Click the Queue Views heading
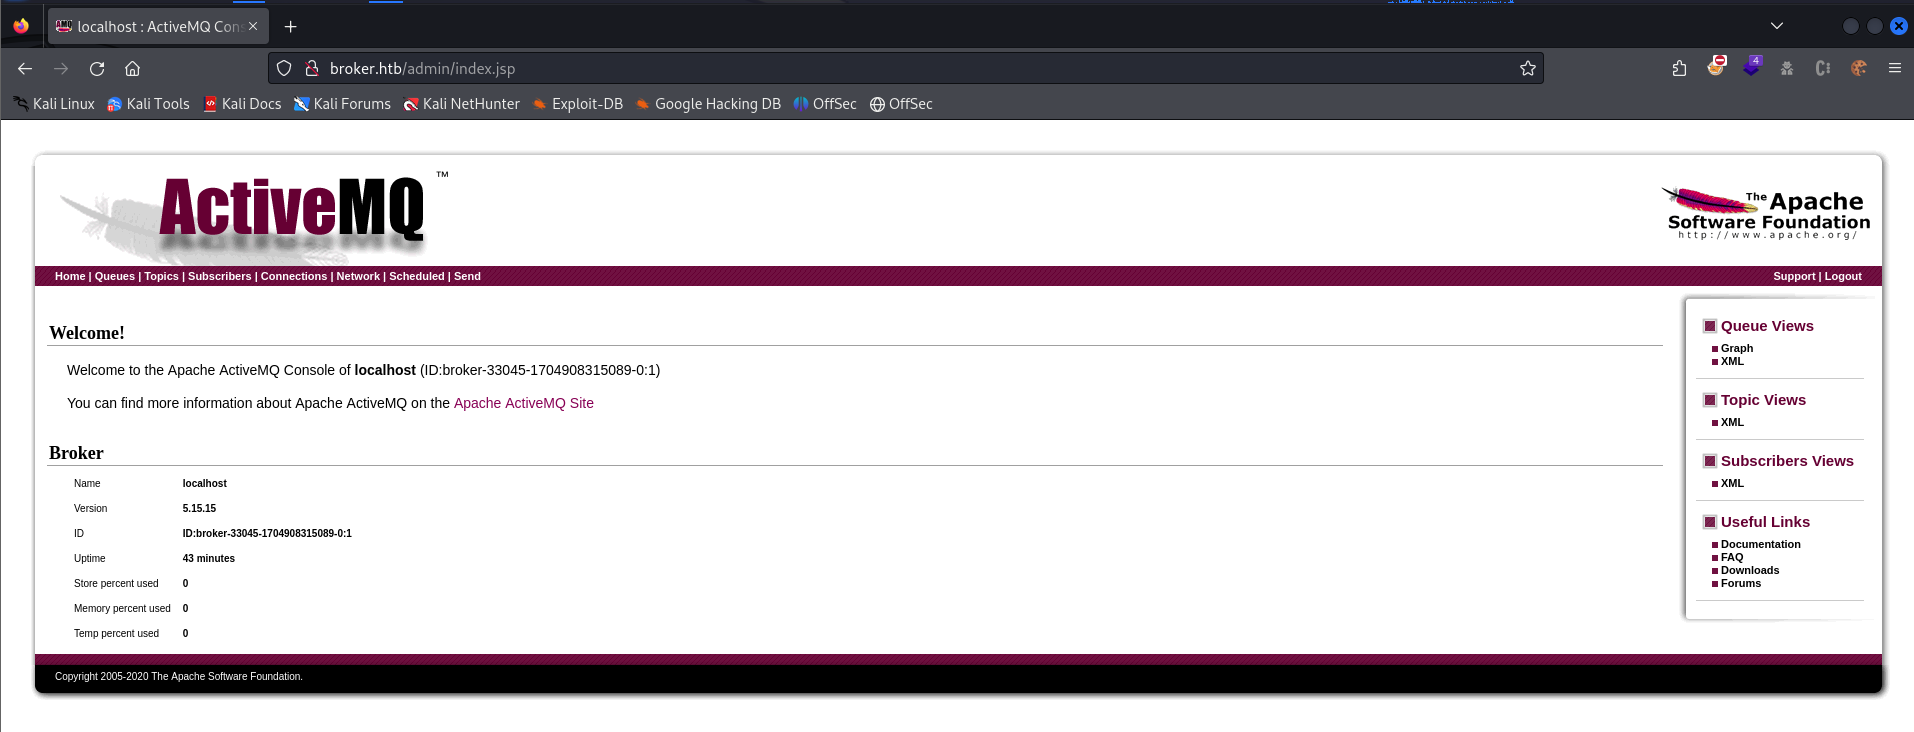This screenshot has width=1914, height=732. pos(1767,326)
